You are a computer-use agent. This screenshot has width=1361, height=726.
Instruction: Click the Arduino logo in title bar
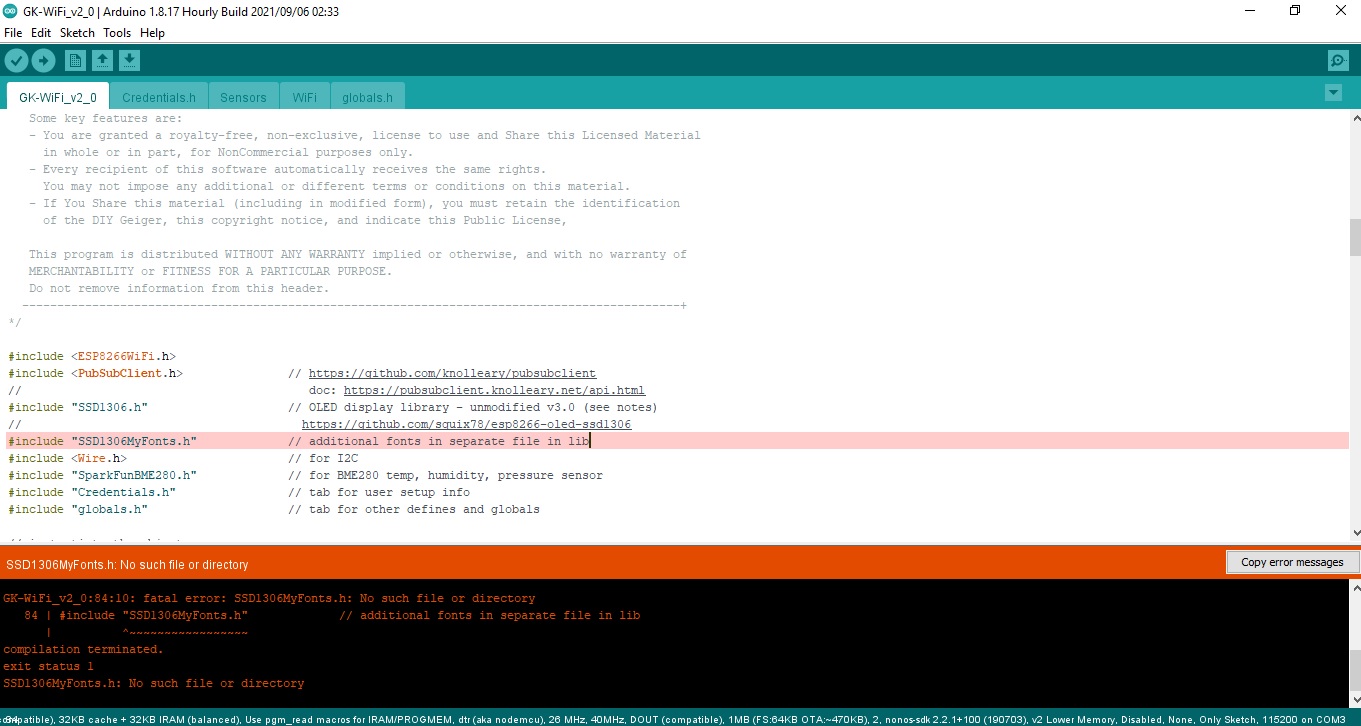point(10,11)
